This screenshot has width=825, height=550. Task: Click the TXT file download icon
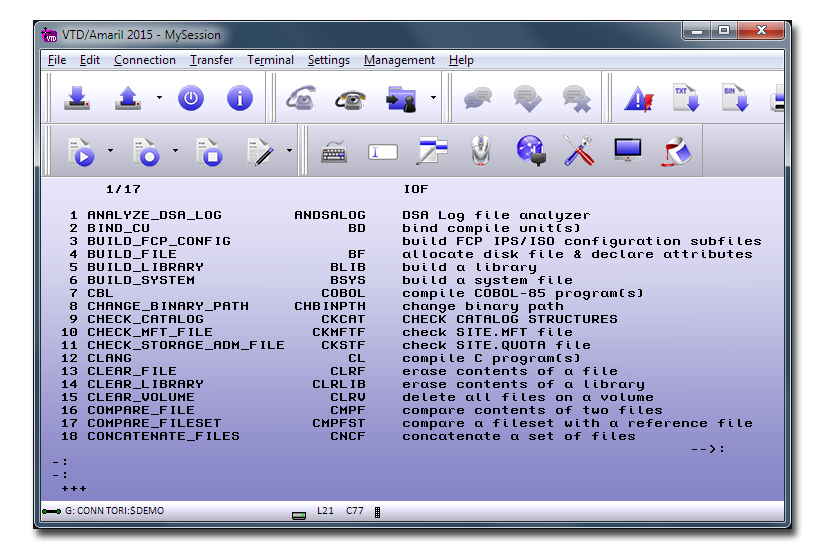point(685,98)
